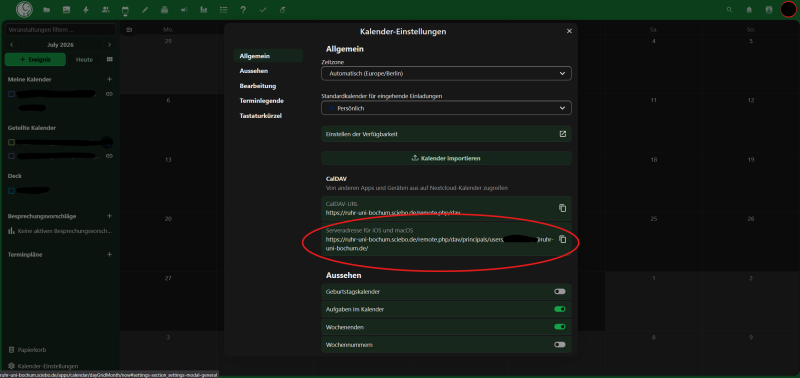Go to next month arrow
This screenshot has height=378, width=800.
click(x=109, y=45)
